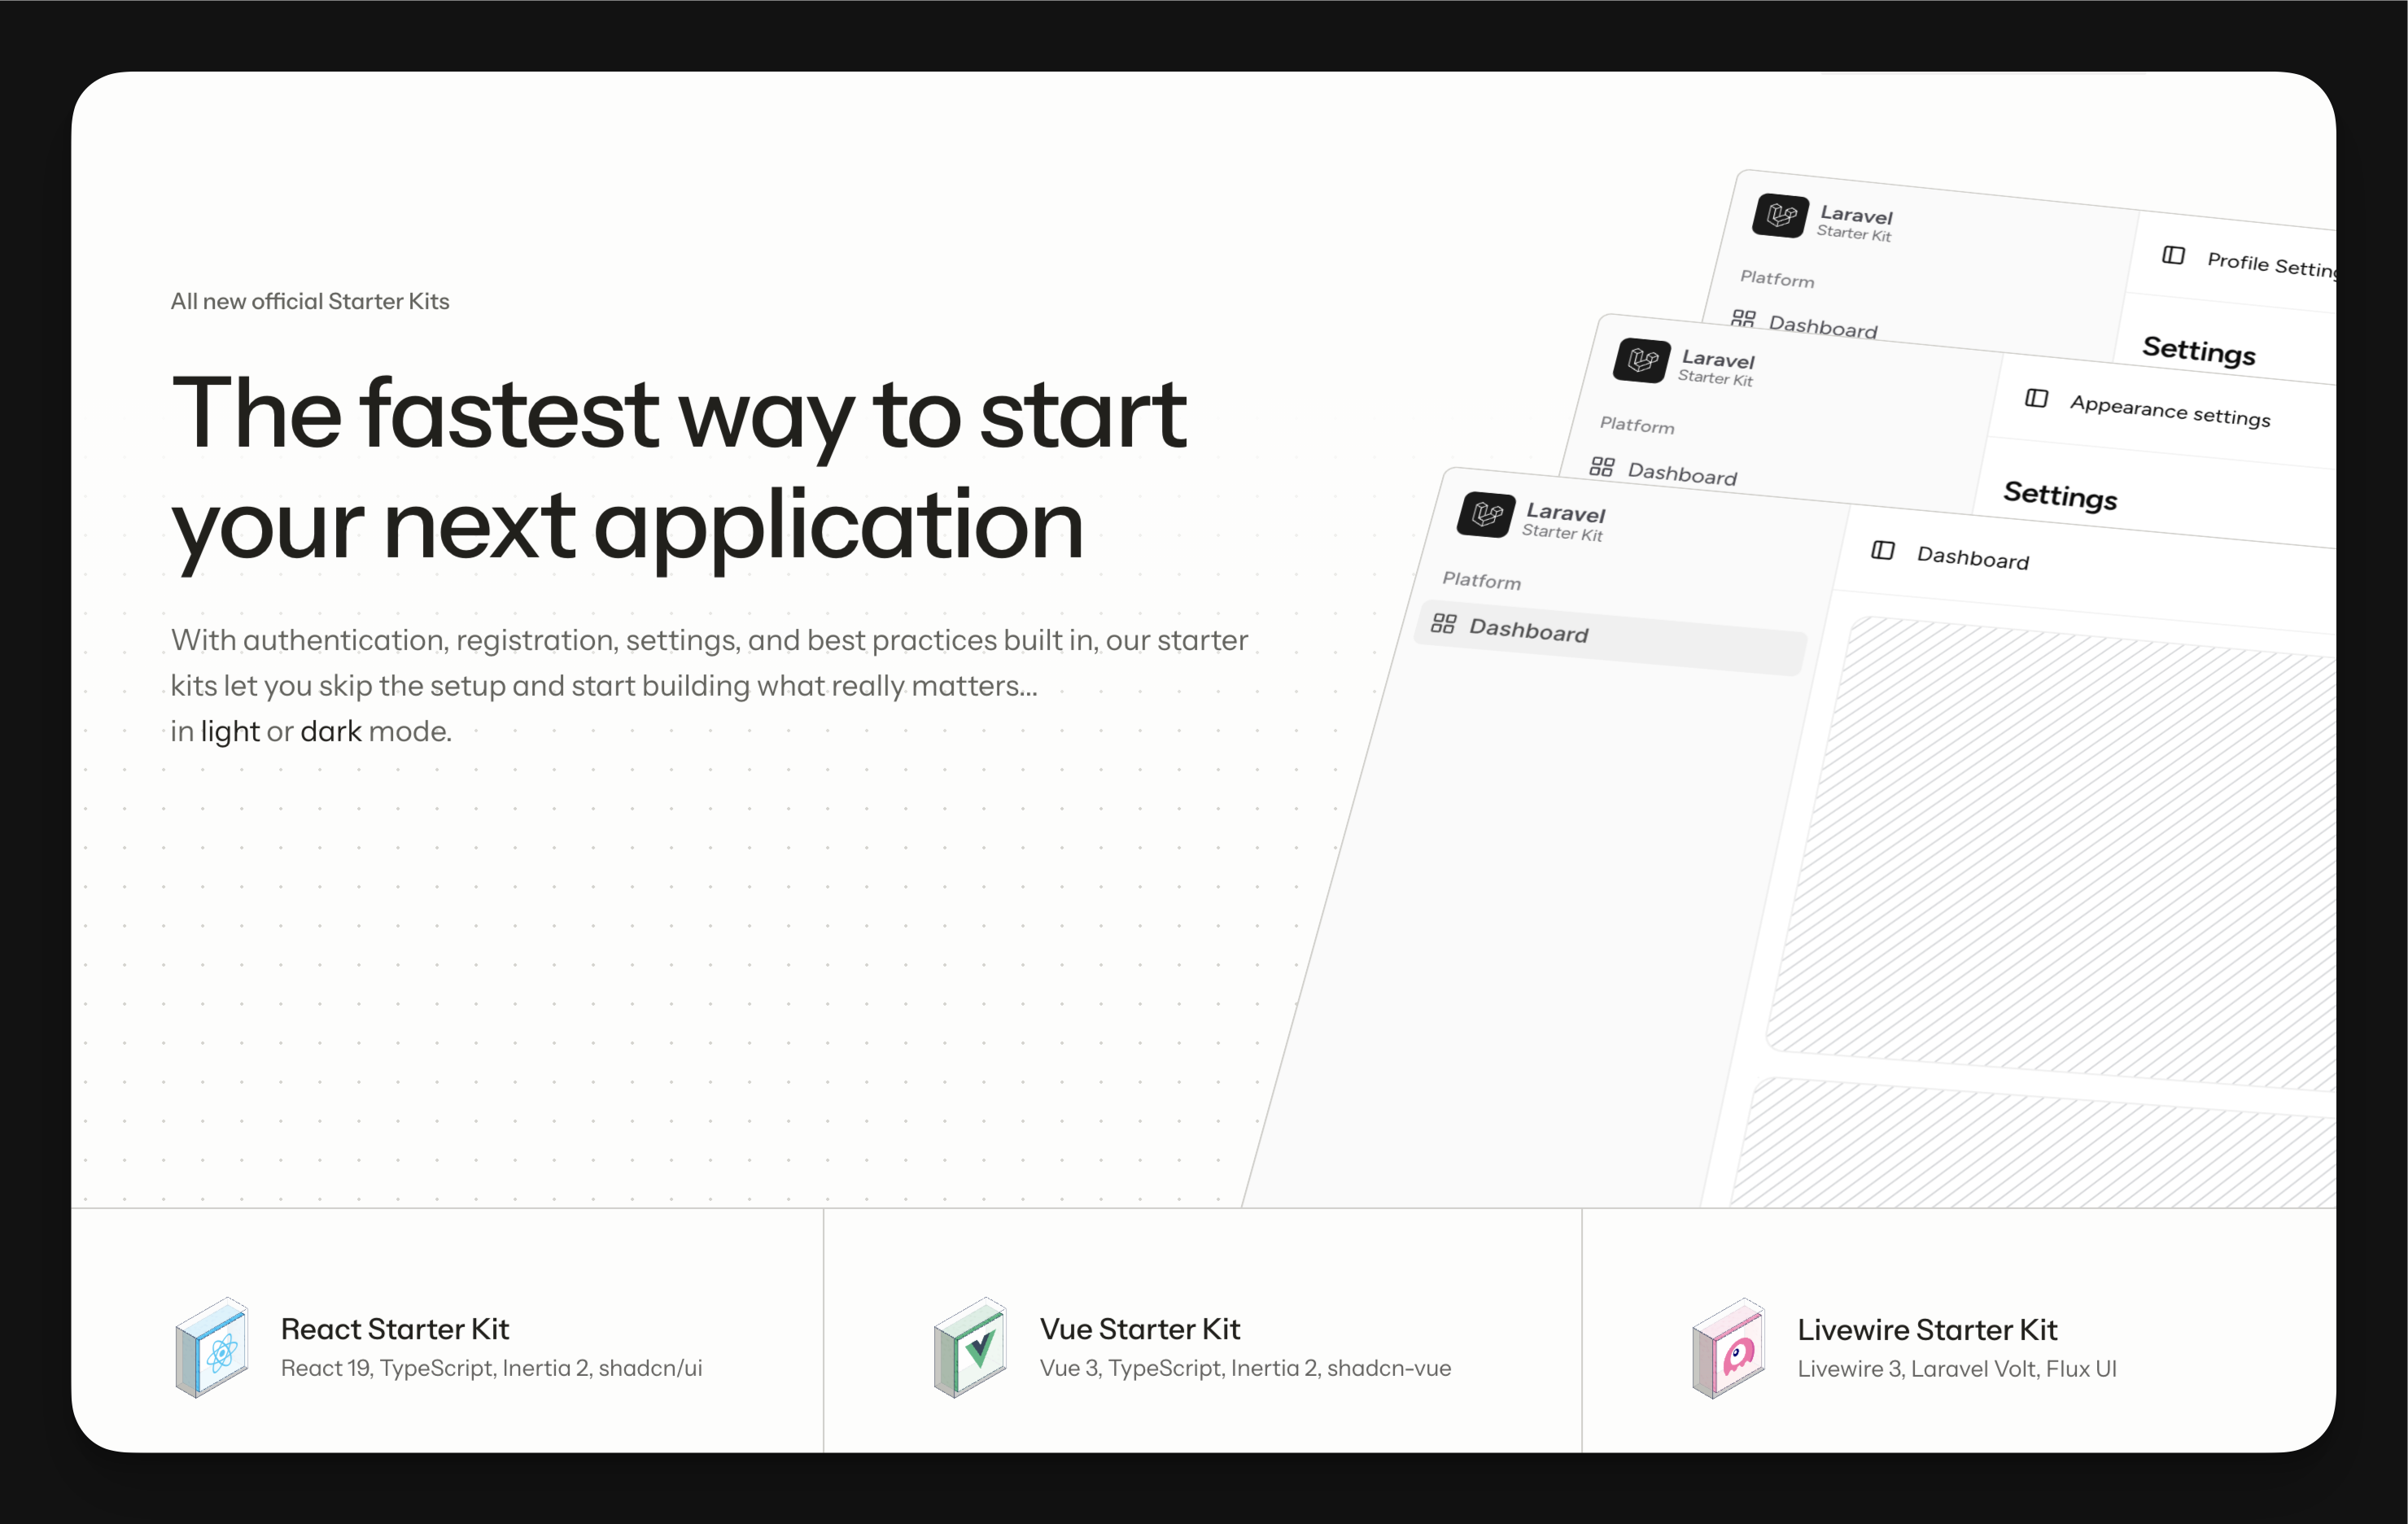Click the Livewire Starter Kit cube icon
The height and width of the screenshot is (1524, 2408).
tap(1729, 1348)
